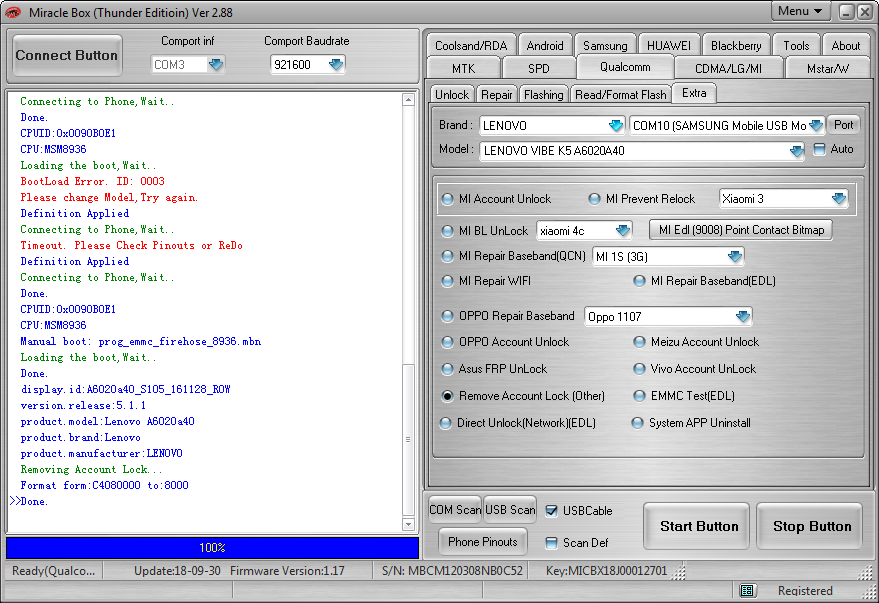
Task: Open the Read/Format Flash sub-tab
Action: click(621, 94)
